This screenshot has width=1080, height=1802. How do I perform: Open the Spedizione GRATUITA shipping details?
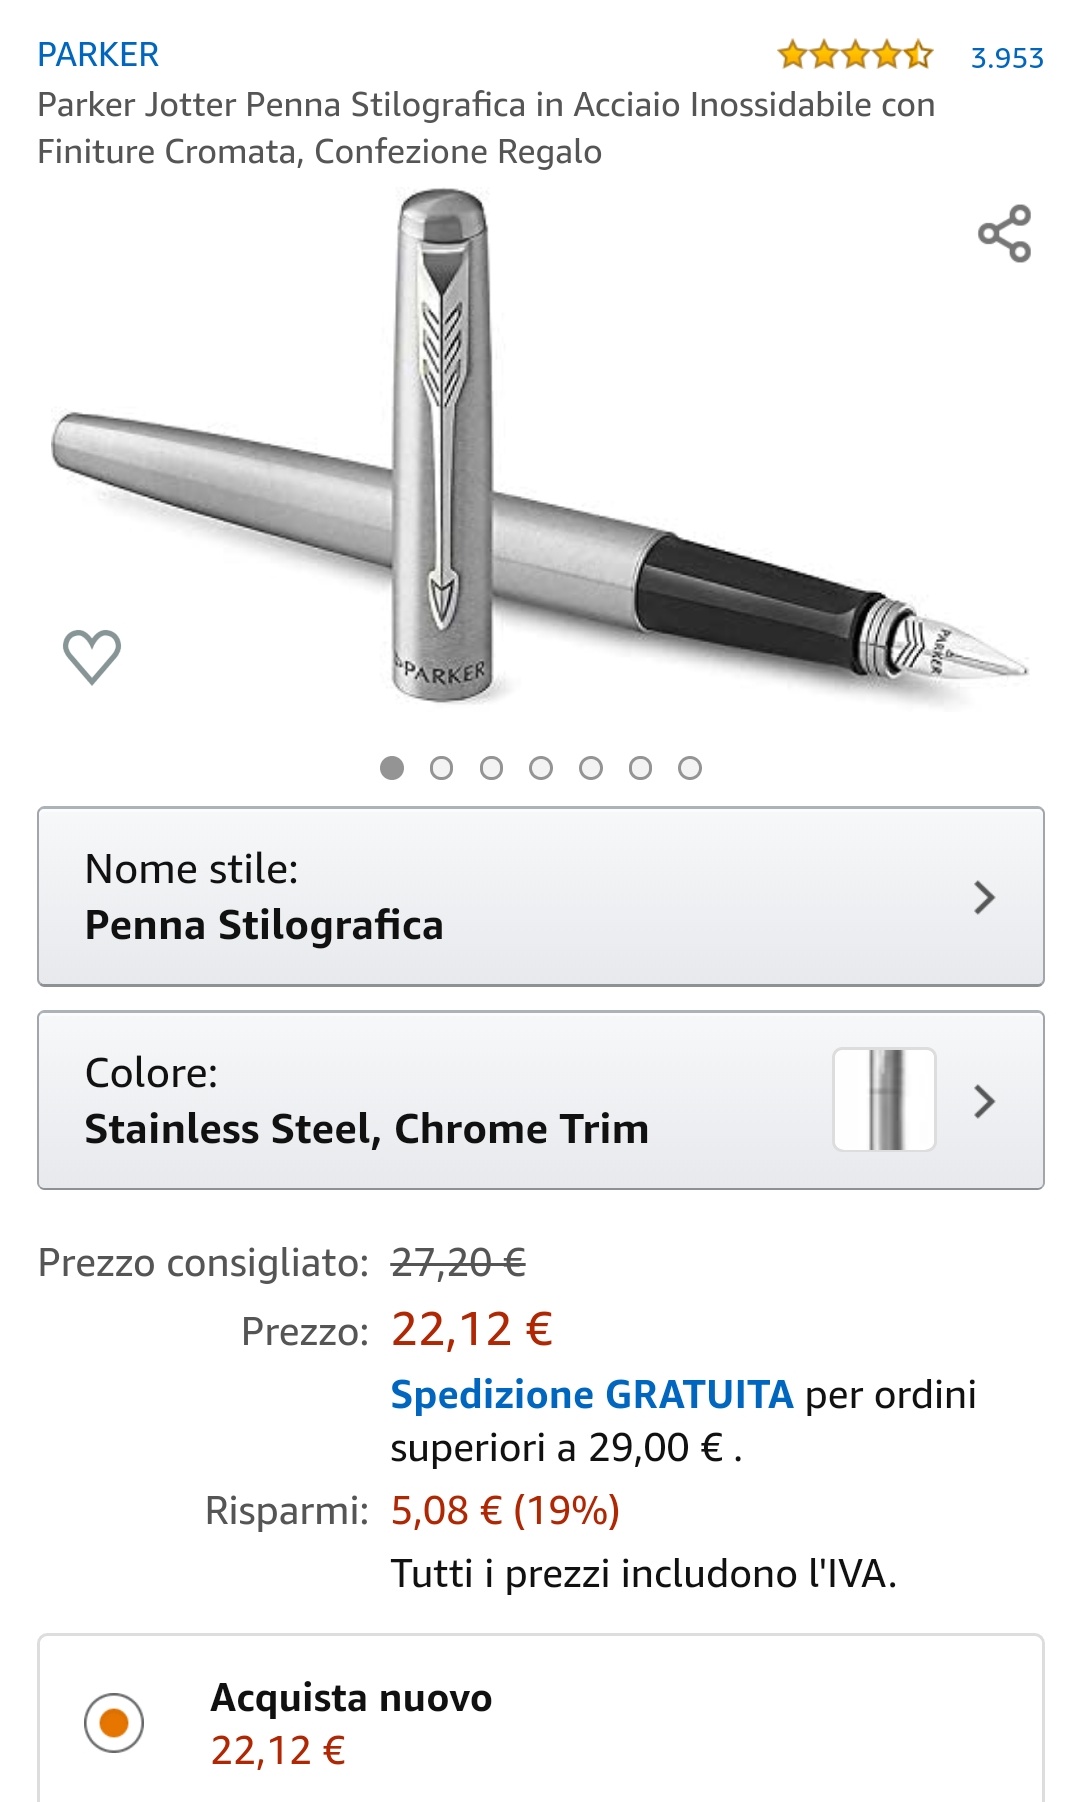591,1394
